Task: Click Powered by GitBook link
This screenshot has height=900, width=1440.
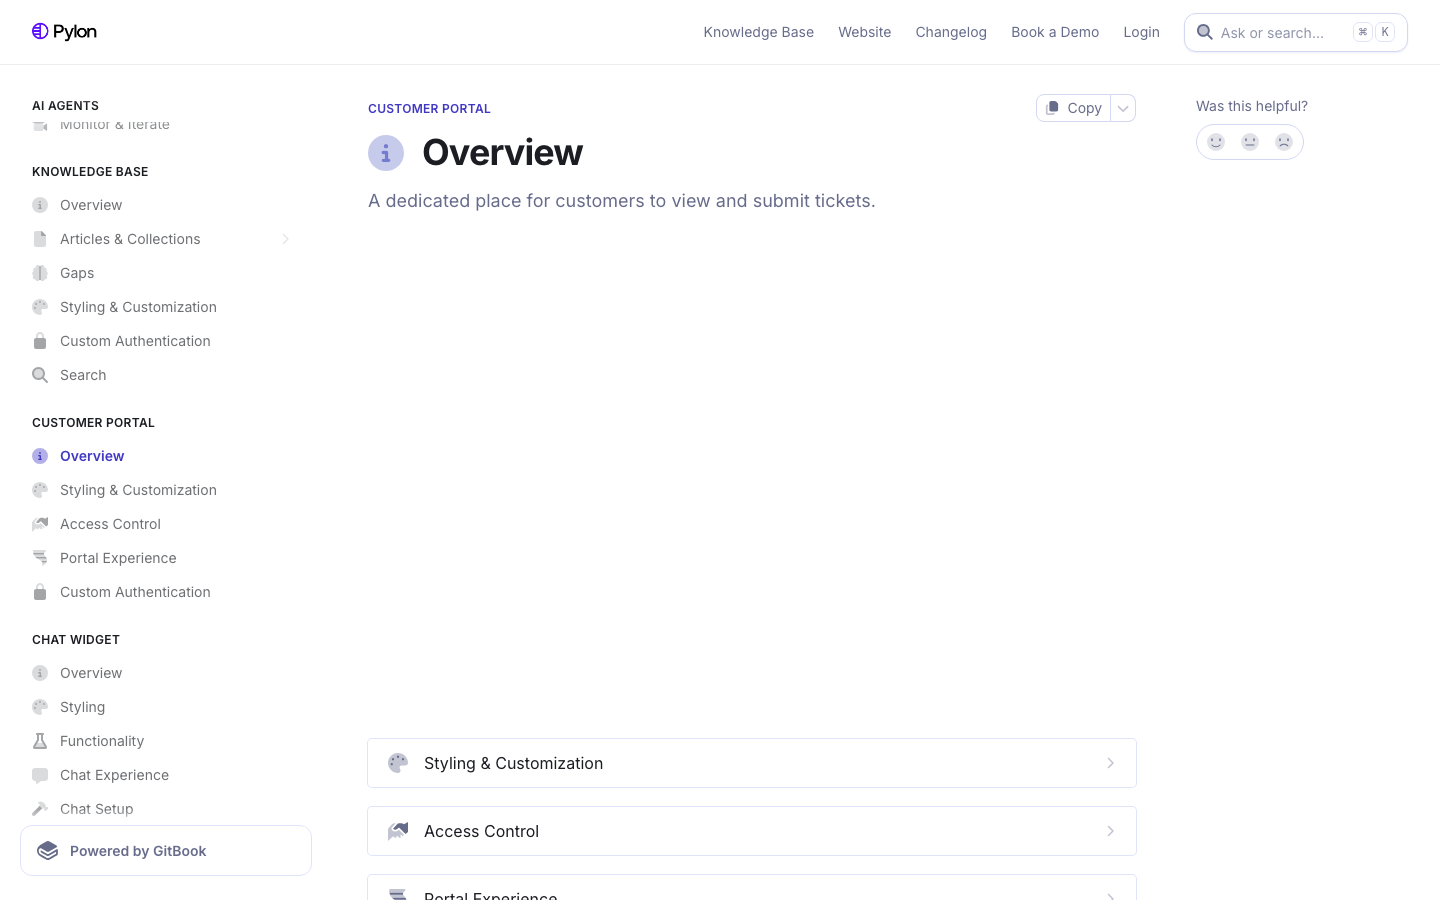Action: 166,851
